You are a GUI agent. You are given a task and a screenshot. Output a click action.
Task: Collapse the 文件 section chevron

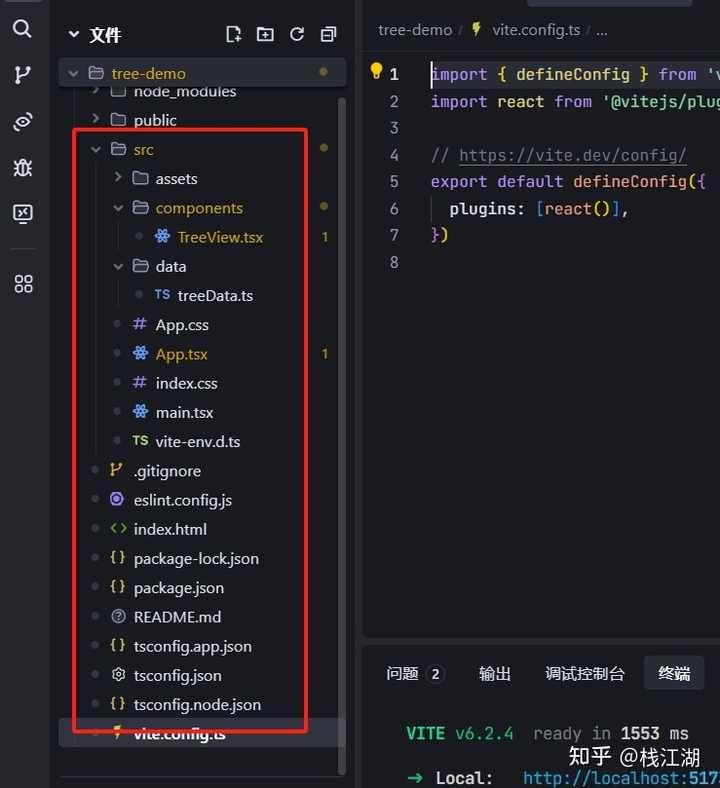point(74,34)
